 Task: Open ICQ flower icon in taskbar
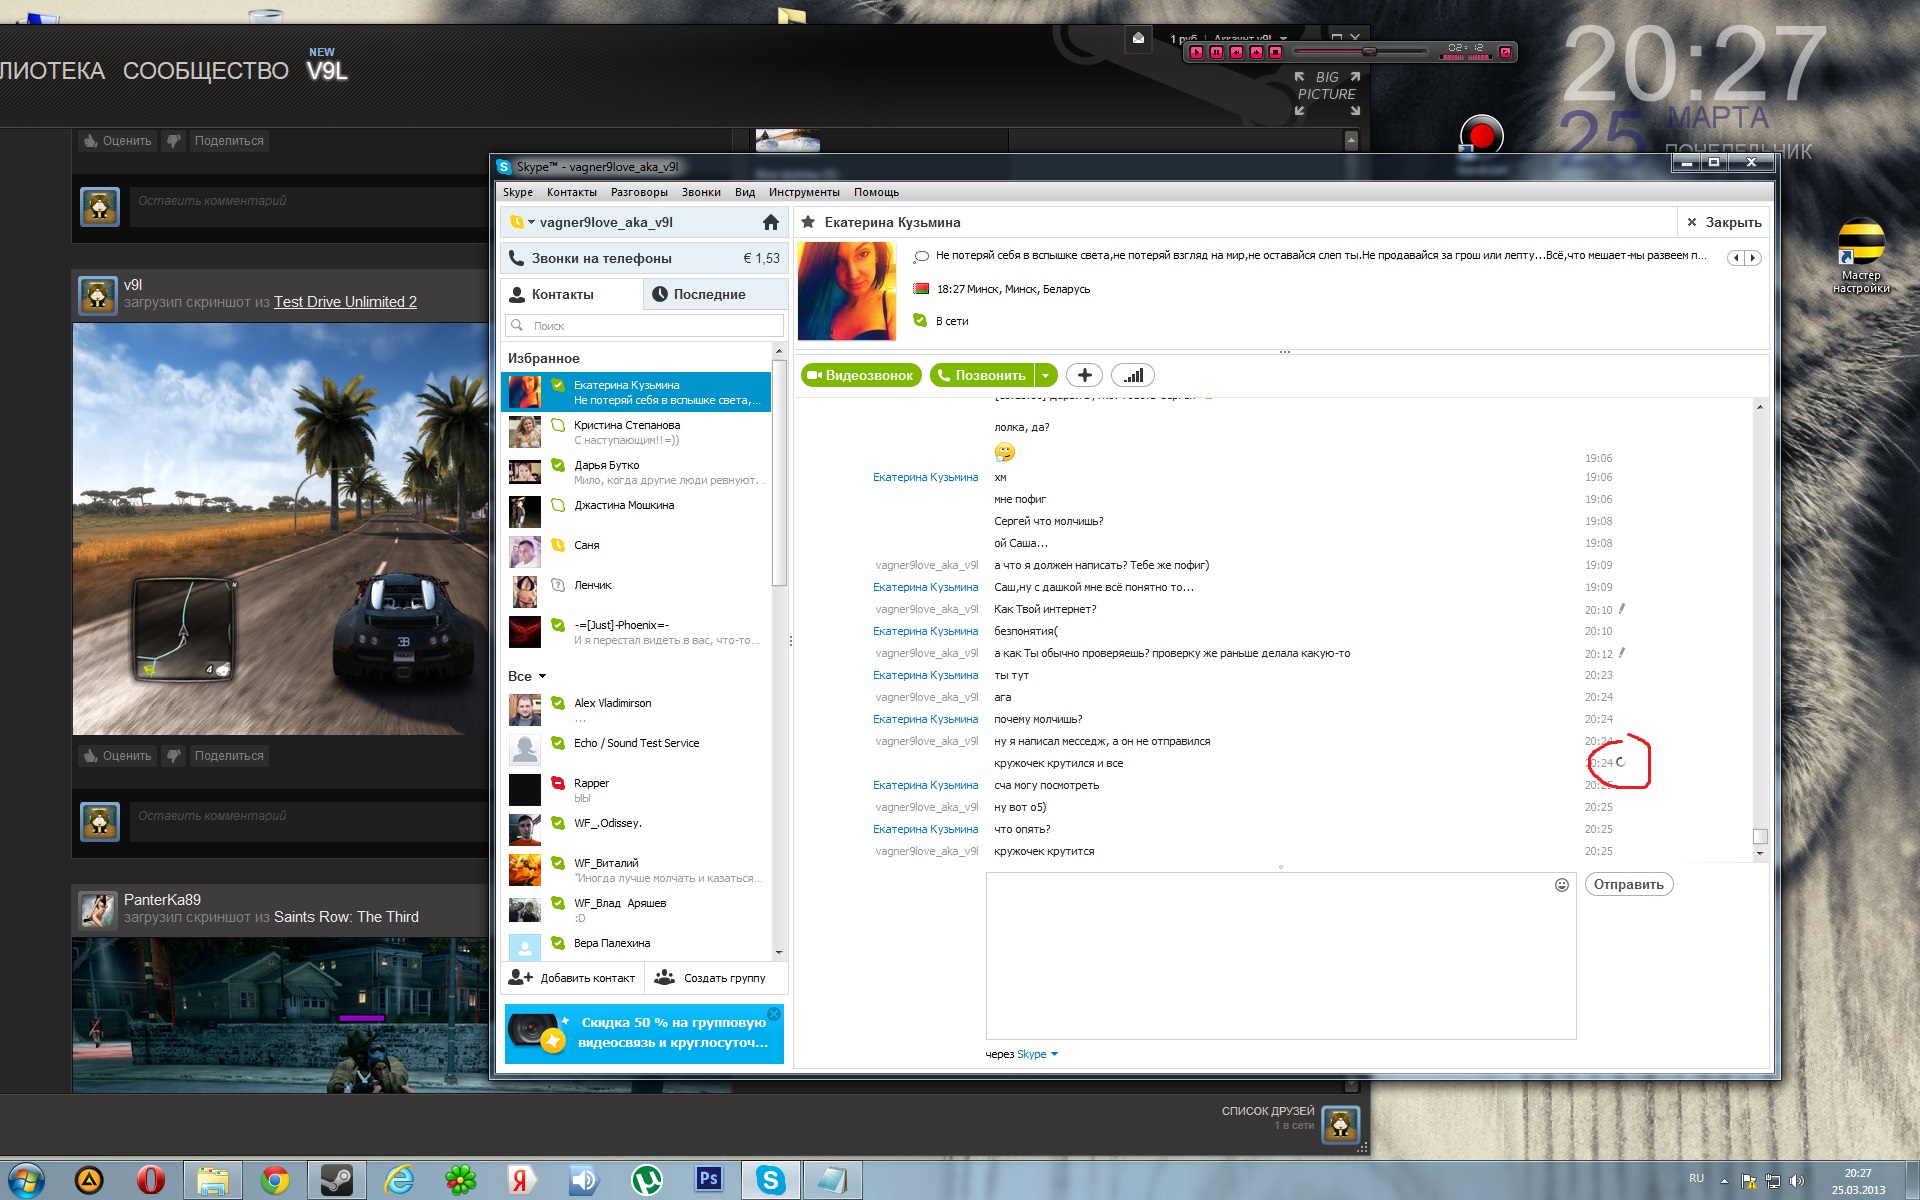(460, 1180)
